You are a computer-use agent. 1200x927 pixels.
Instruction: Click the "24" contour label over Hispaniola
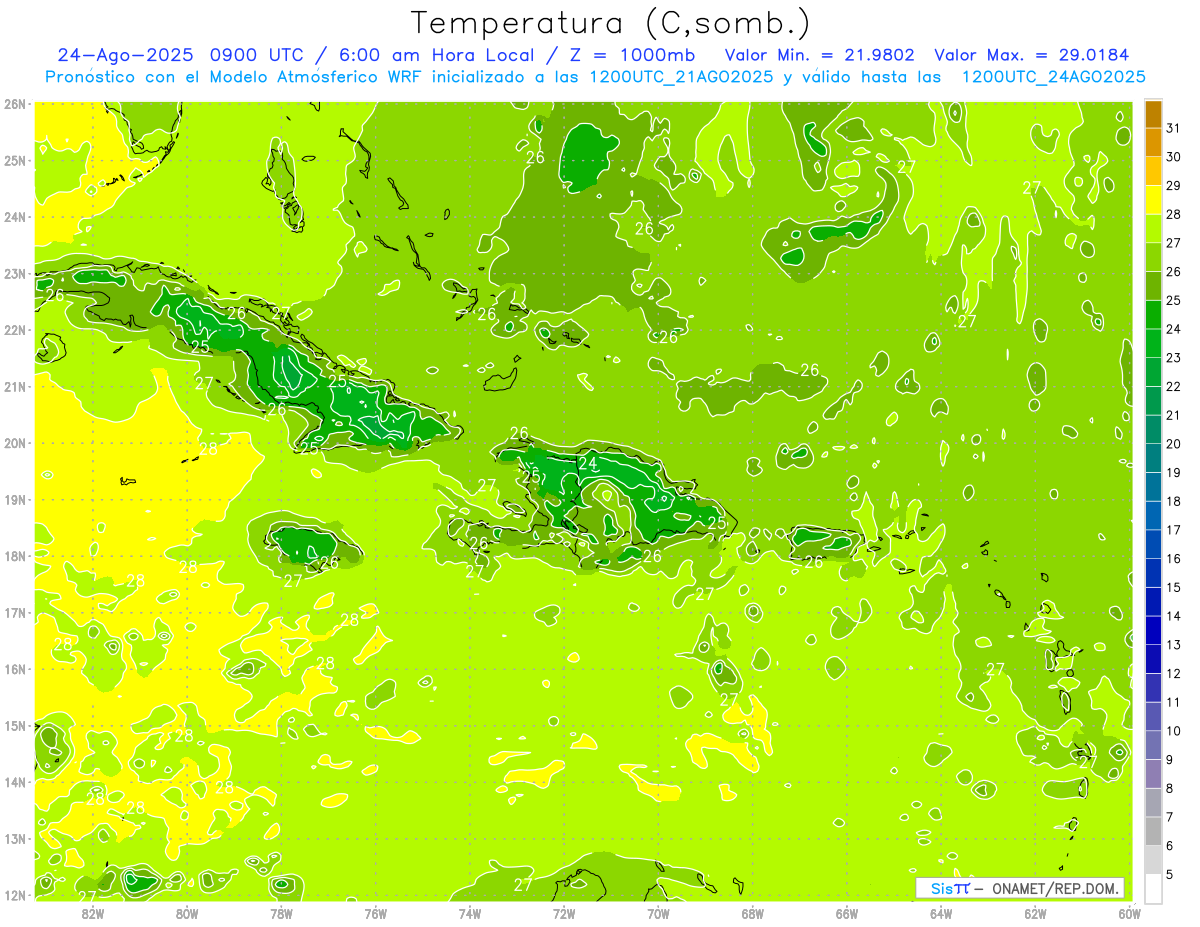click(x=588, y=463)
